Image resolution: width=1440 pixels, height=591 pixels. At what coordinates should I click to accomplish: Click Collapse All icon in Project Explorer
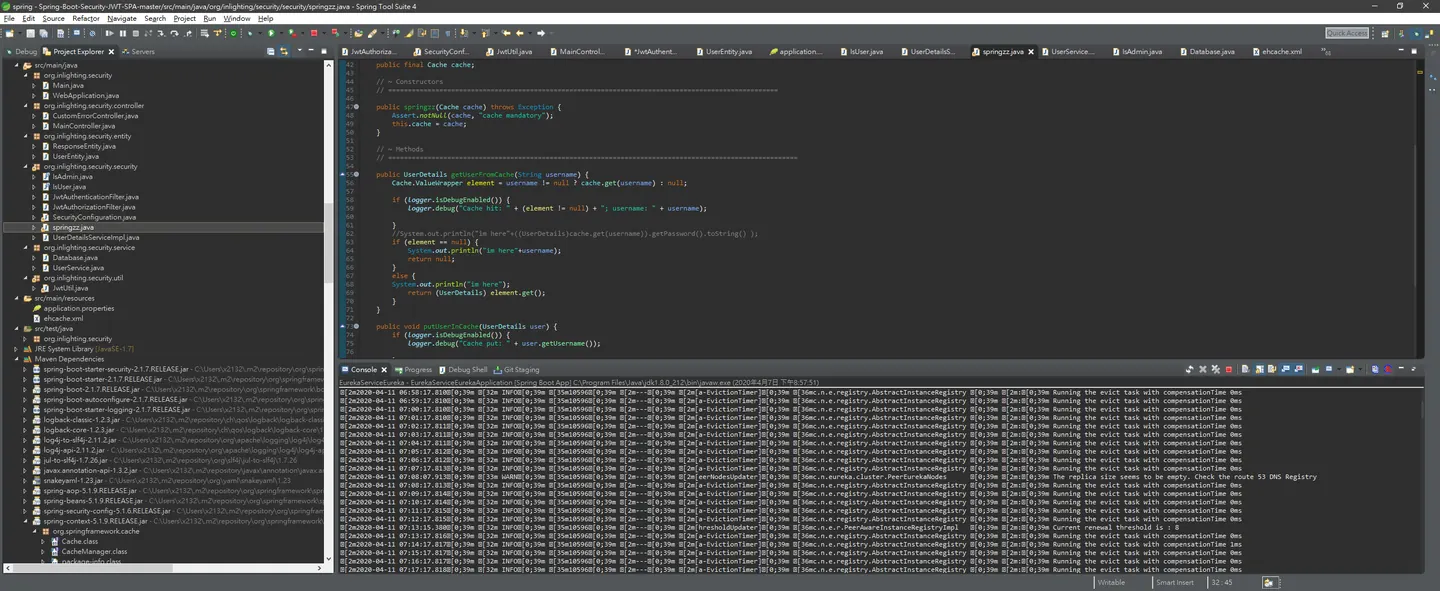click(x=270, y=51)
